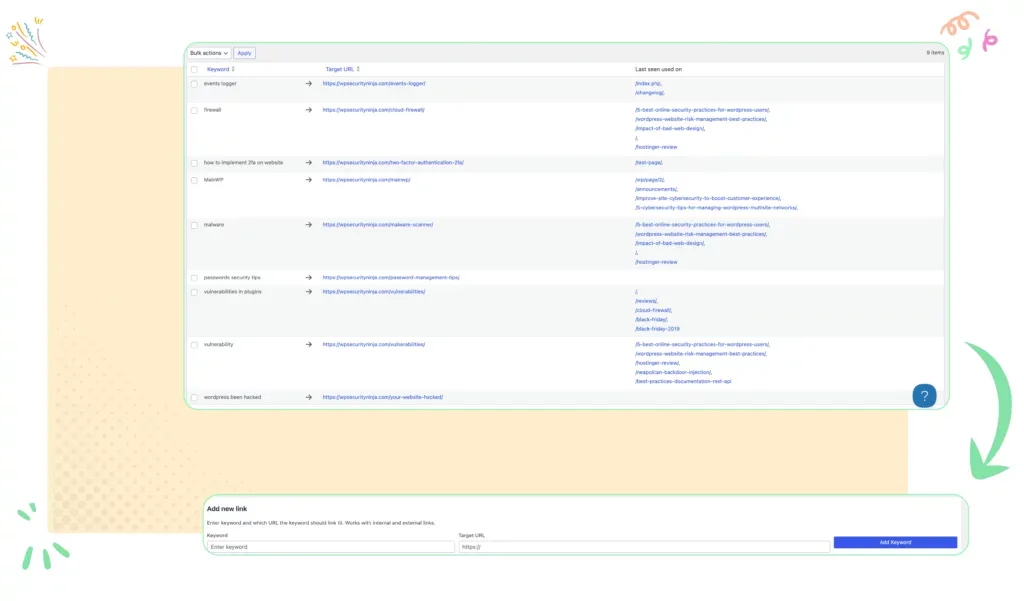The width and height of the screenshot is (1024, 601).
Task: Open the /best-practices-documentation-rest-api link
Action: [683, 382]
